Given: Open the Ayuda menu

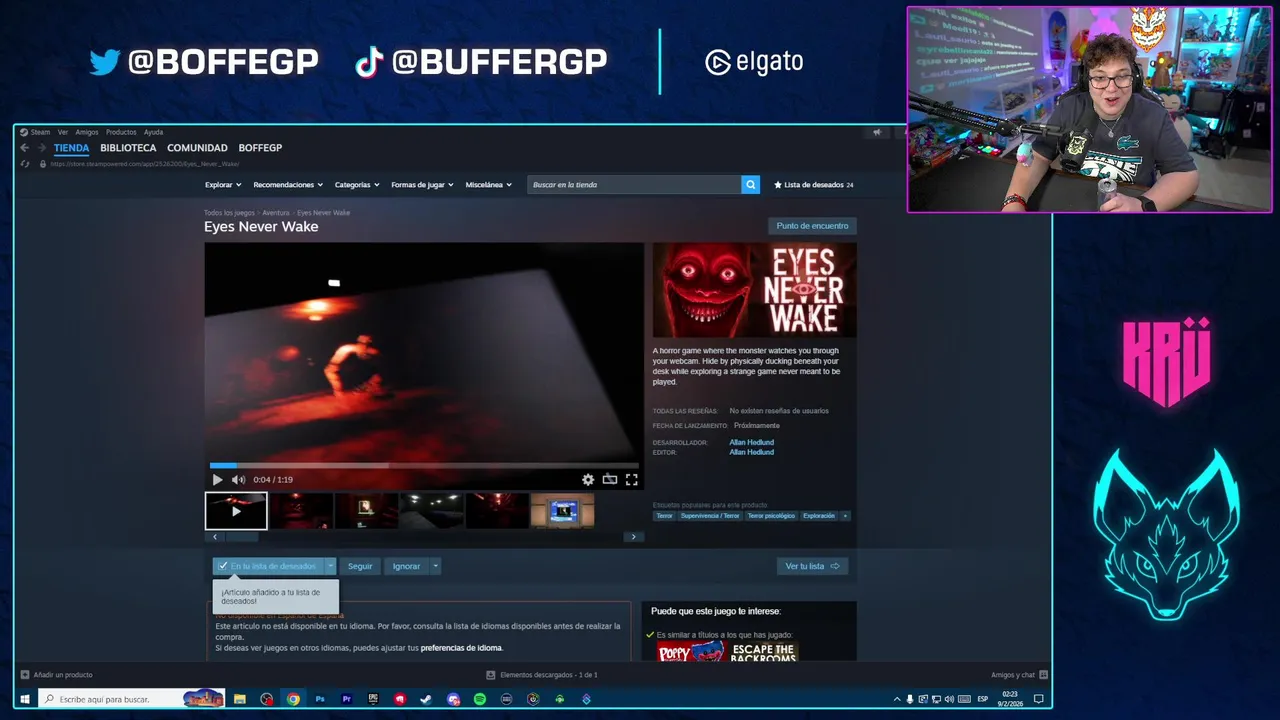Looking at the screenshot, I should [x=153, y=132].
